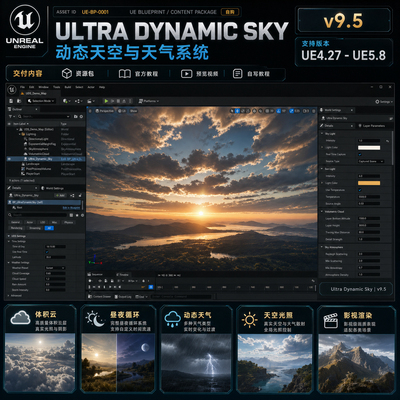400x400 pixels.
Task: Open the Build menu
Action: tap(68, 87)
